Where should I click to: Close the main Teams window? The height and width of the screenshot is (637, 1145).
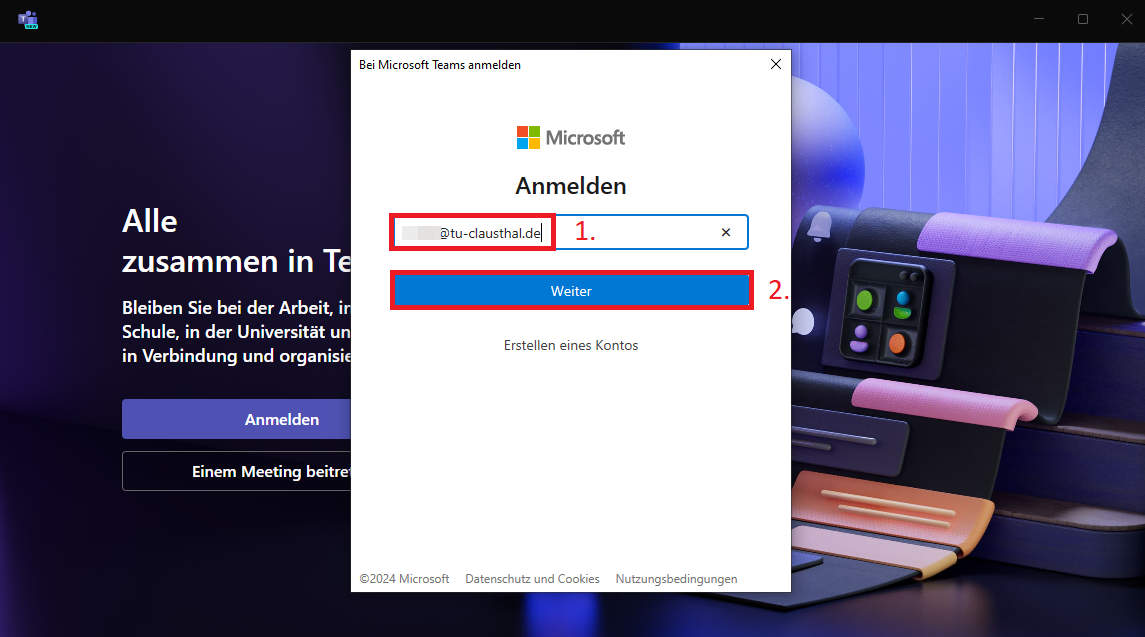coord(1126,20)
